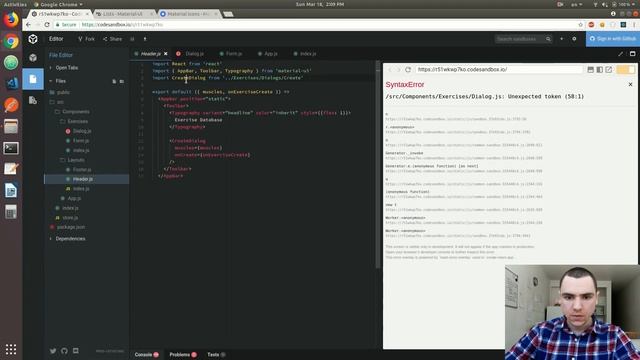Dismiss the SyntaxError overlay
The image size is (640, 360).
(630, 84)
